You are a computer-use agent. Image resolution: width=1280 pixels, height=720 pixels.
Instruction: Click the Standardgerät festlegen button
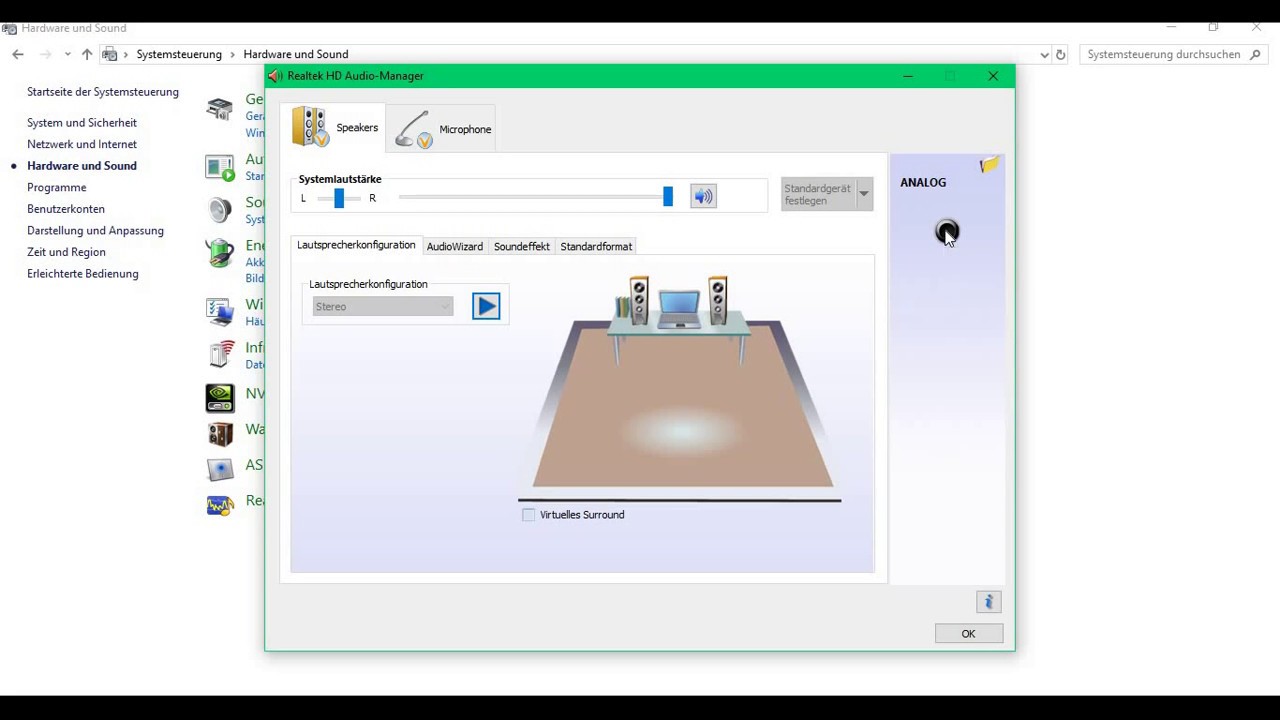coord(818,194)
